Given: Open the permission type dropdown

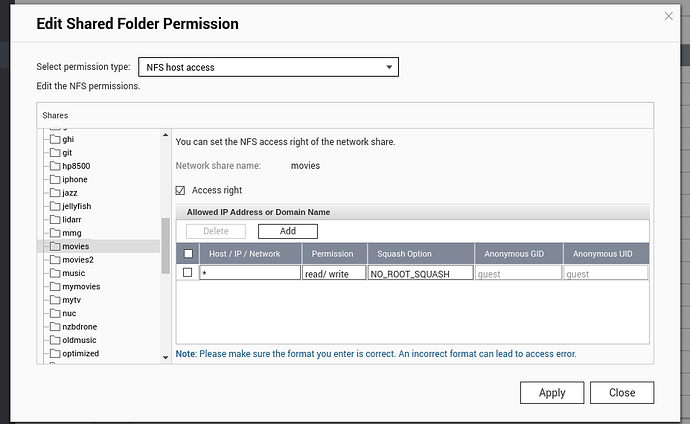Looking at the screenshot, I should (266, 67).
